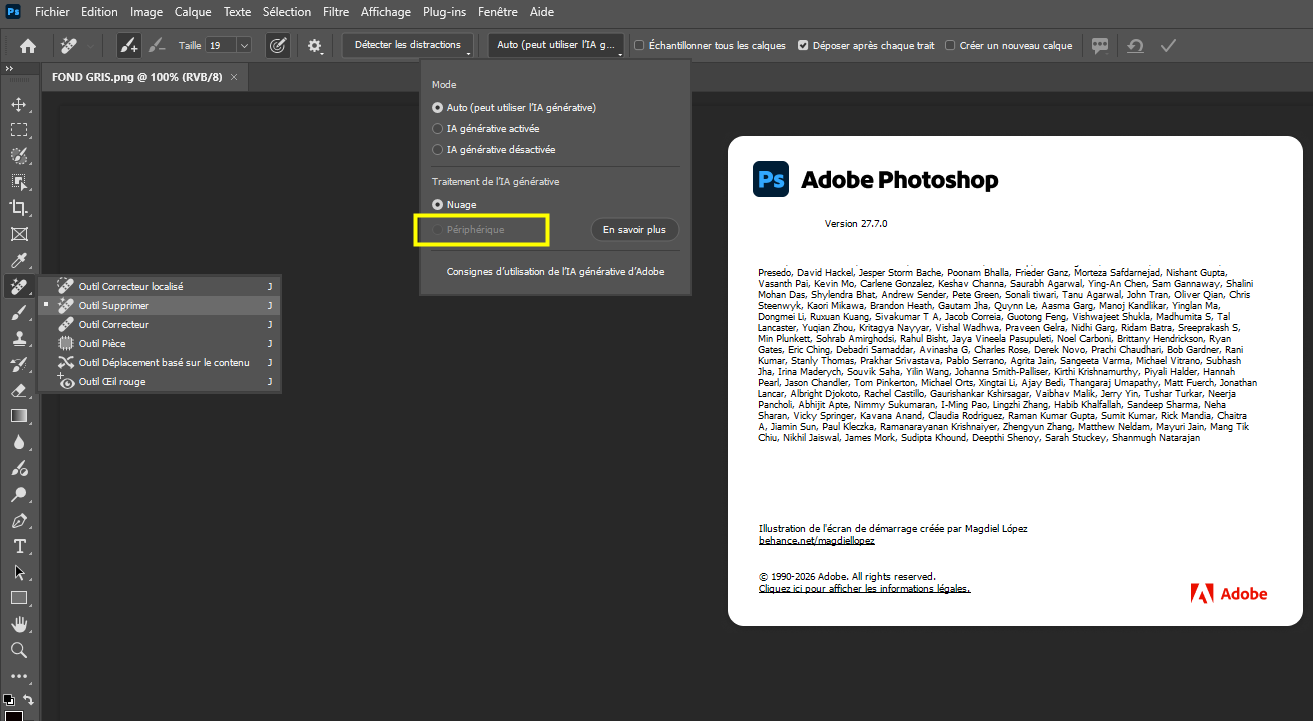Select the Object Selection tool

coord(18,182)
